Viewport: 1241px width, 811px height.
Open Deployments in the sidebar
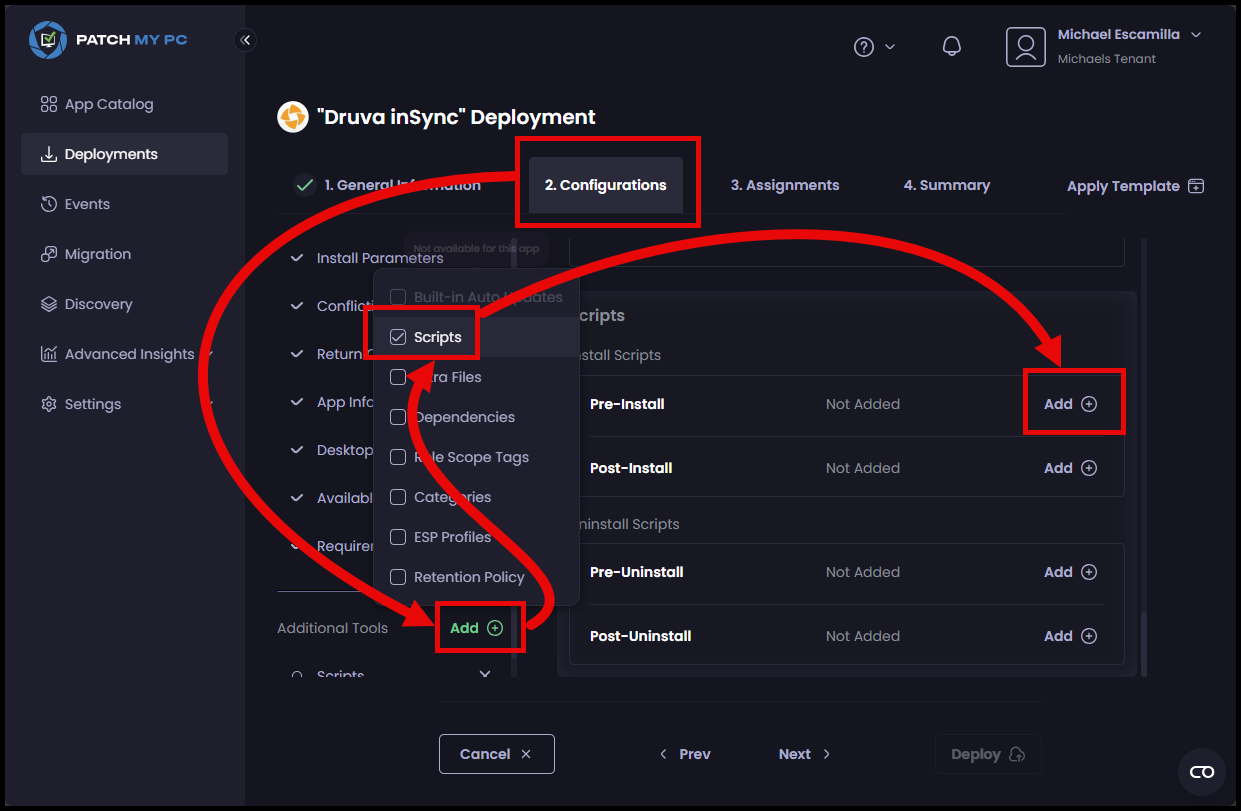tap(124, 154)
